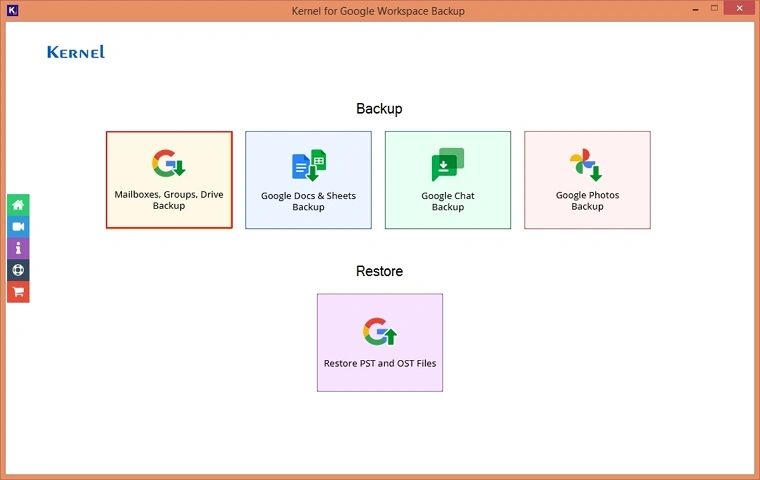Click the Google upload restore icon
The height and width of the screenshot is (480, 760).
coord(380,332)
